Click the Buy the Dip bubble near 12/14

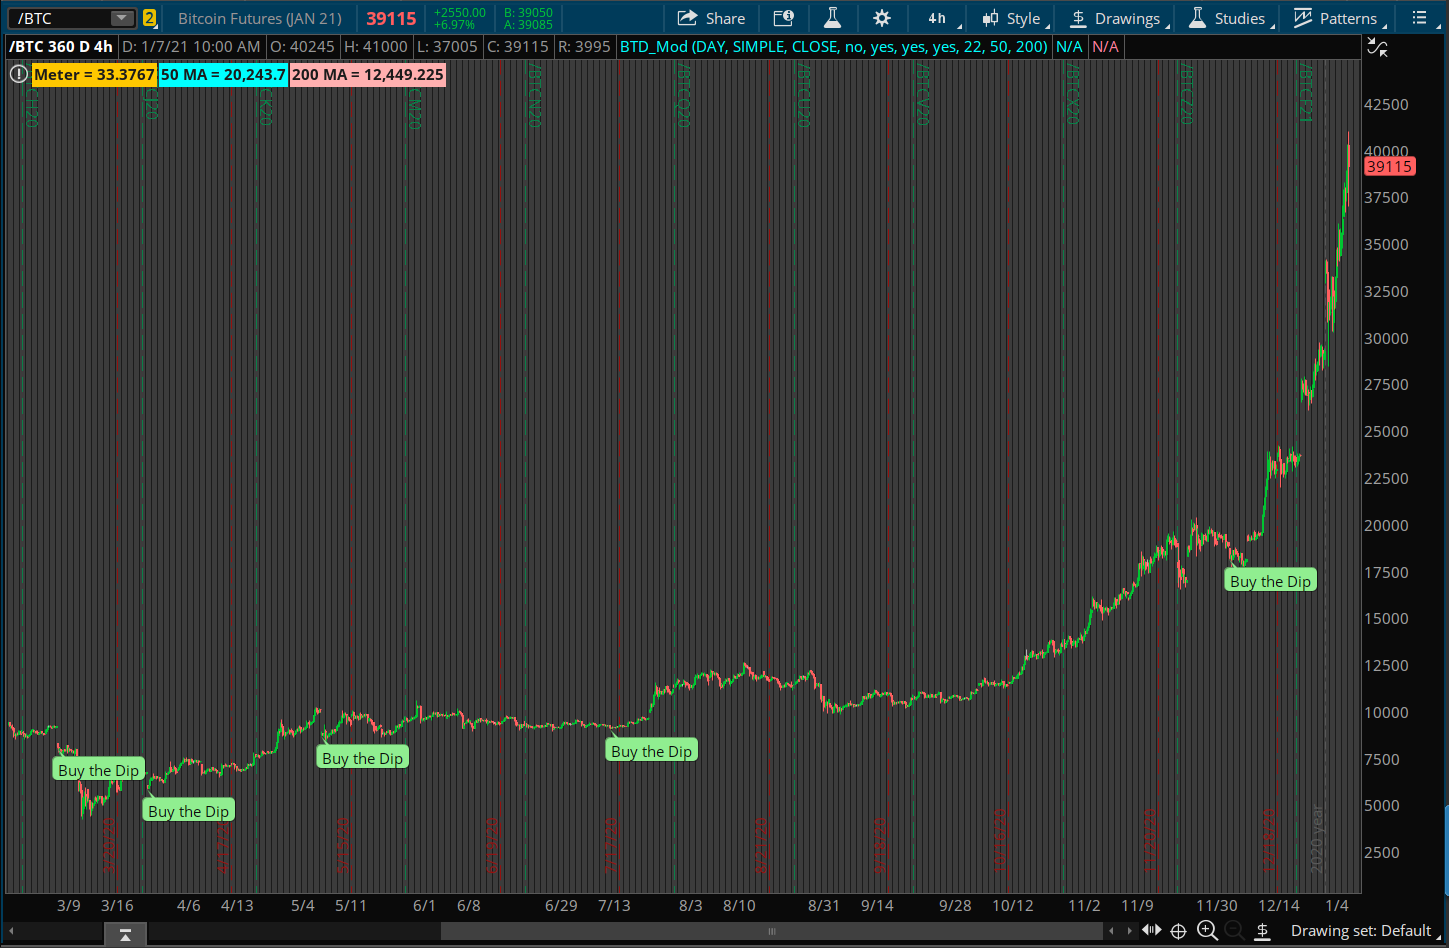[1270, 581]
